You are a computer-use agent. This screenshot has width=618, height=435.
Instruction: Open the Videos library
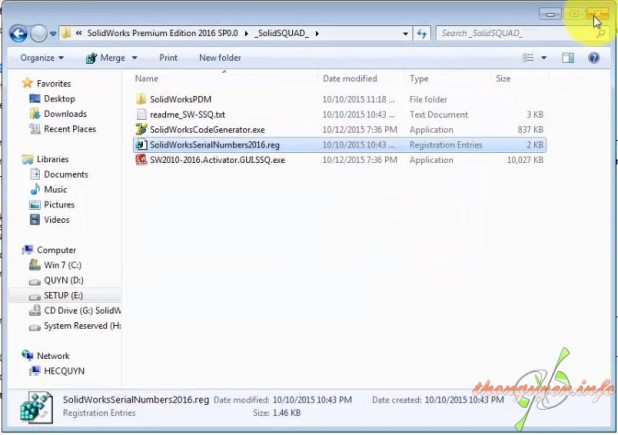pyautogui.click(x=56, y=220)
